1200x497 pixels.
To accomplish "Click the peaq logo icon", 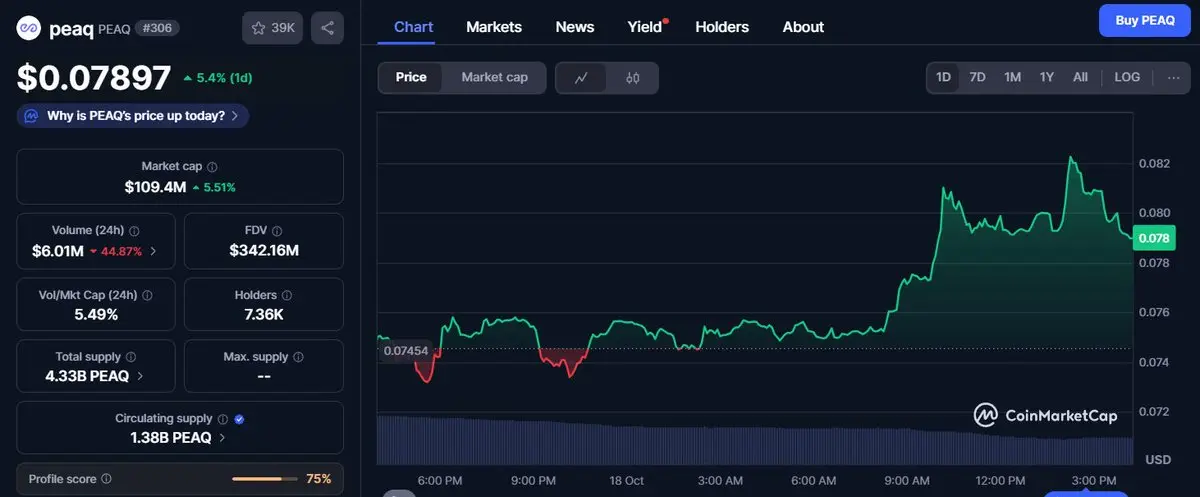I will point(28,28).
